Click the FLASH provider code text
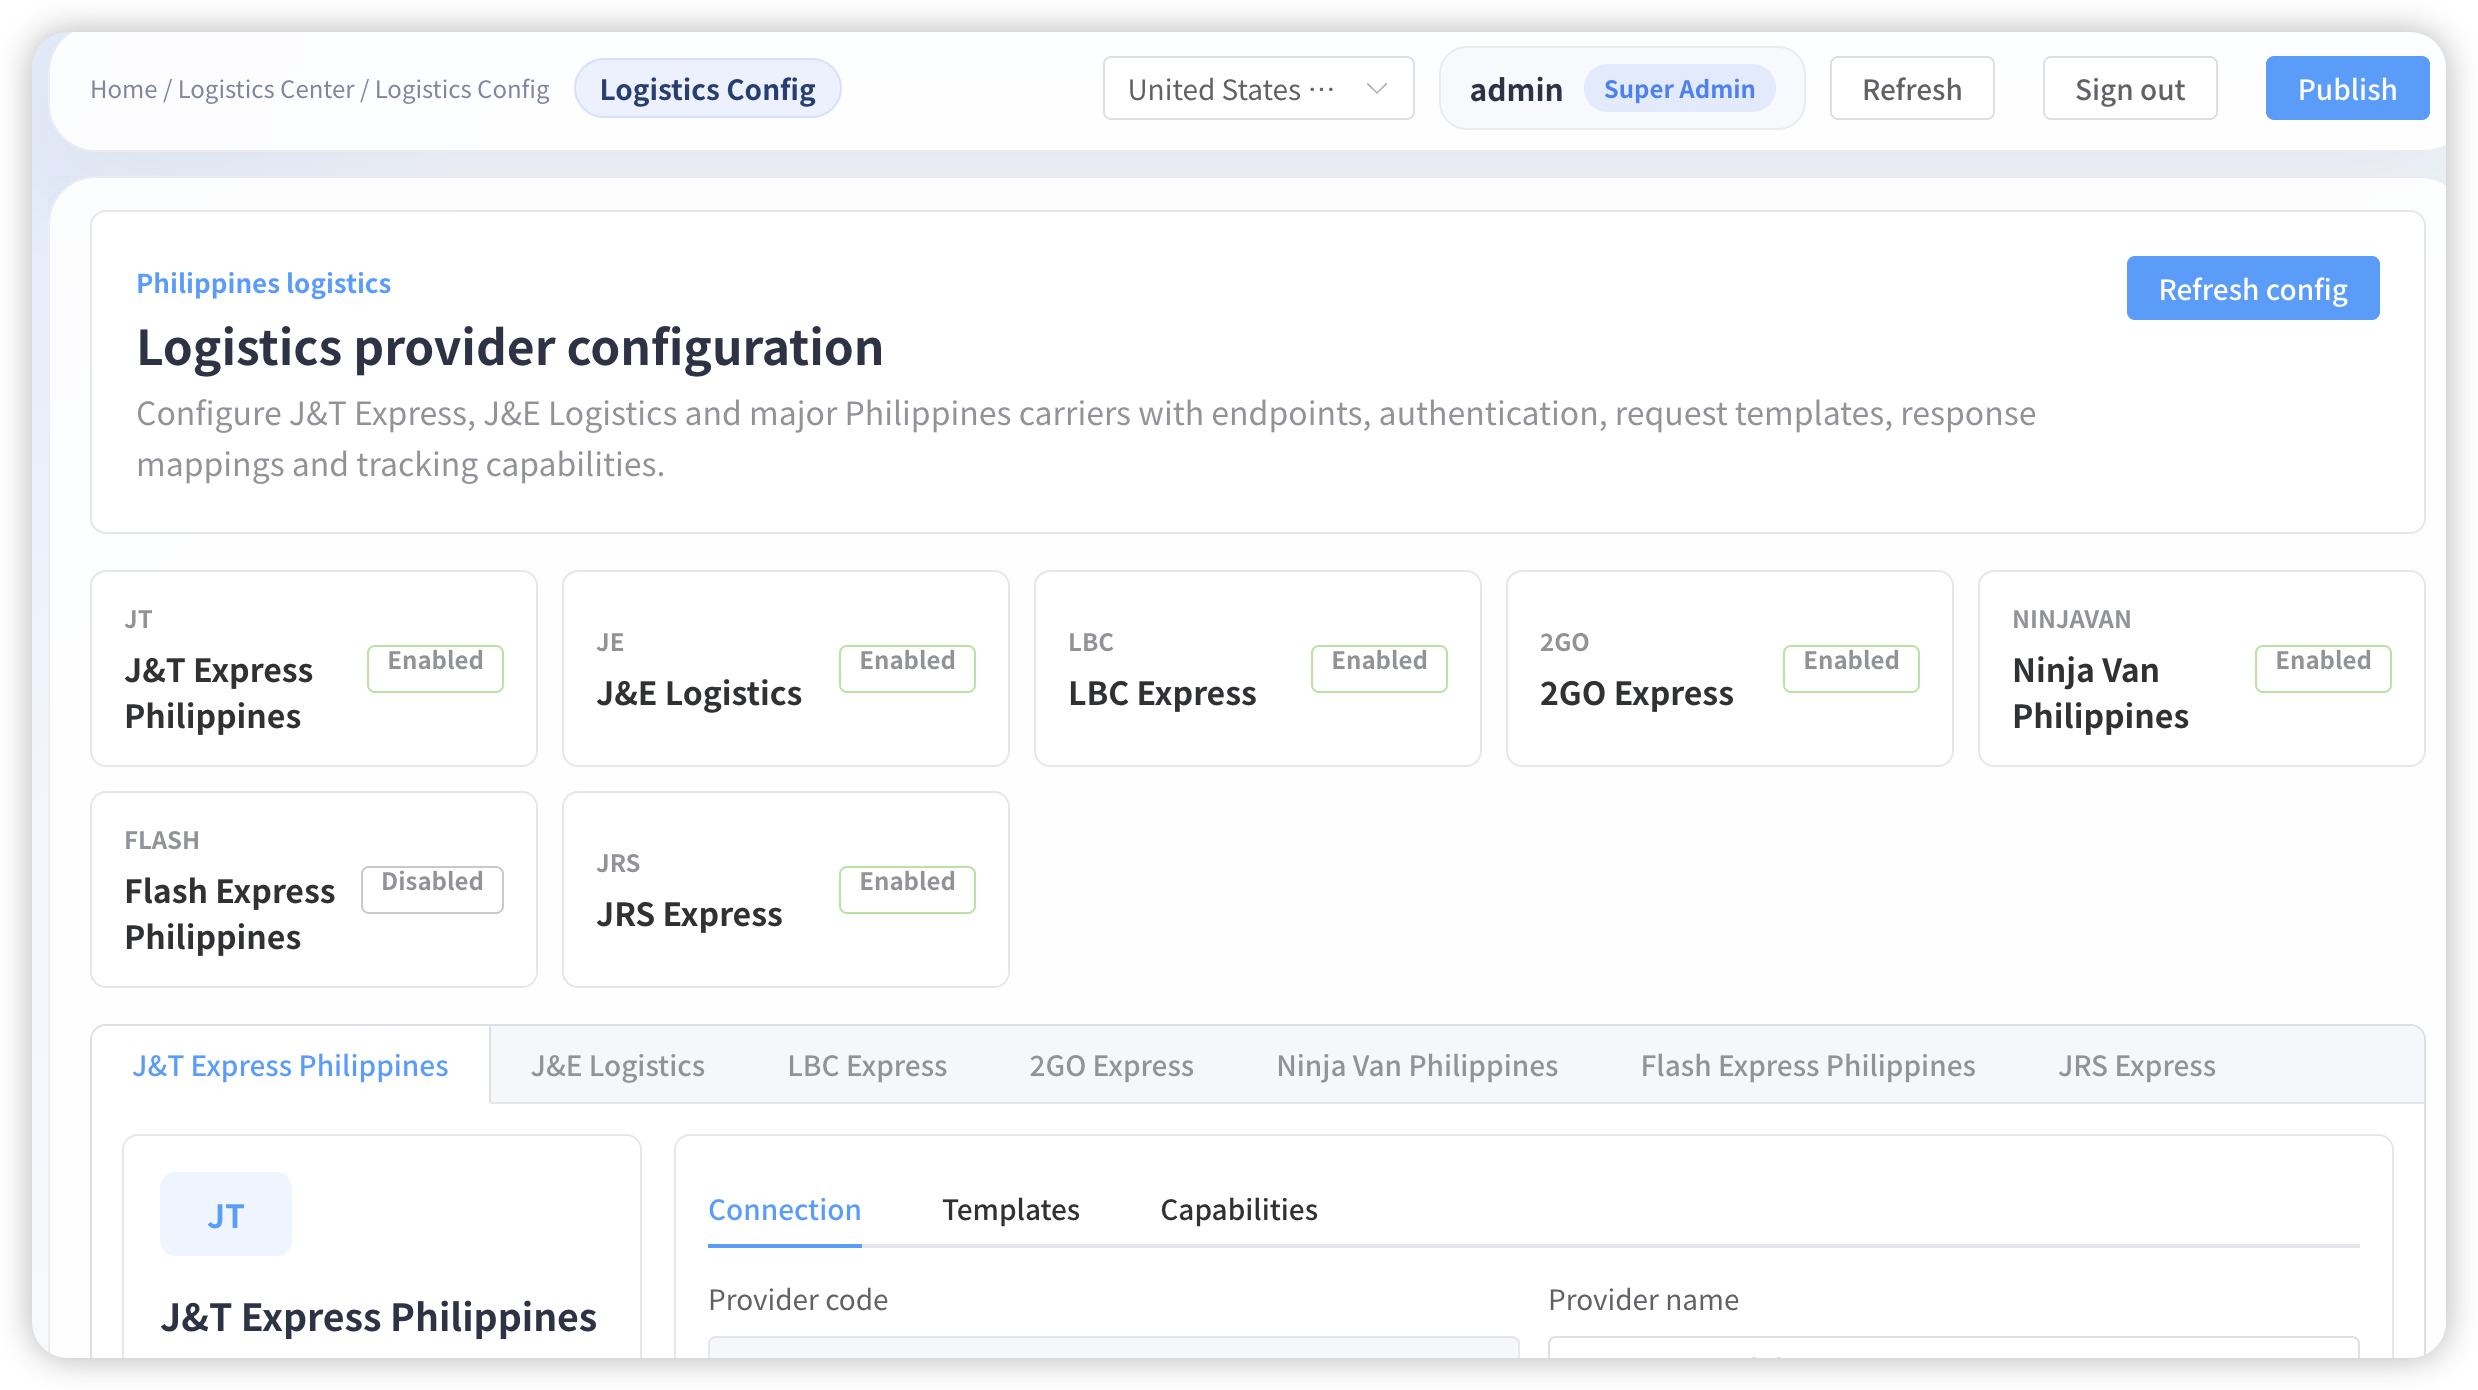Viewport: 2478px width, 1390px height. pos(162,840)
